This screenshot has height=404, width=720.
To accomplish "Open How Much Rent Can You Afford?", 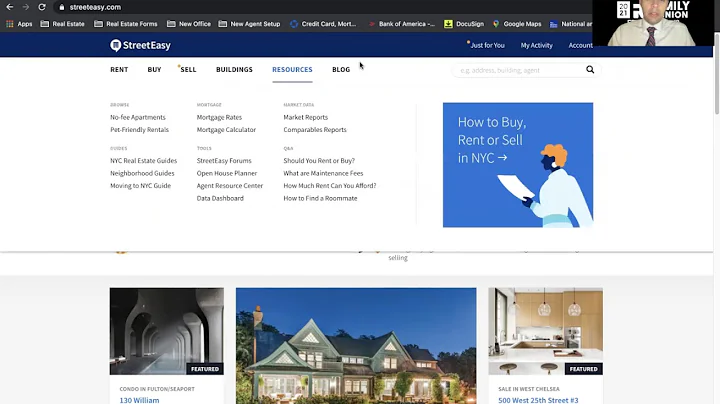I will pos(329,185).
